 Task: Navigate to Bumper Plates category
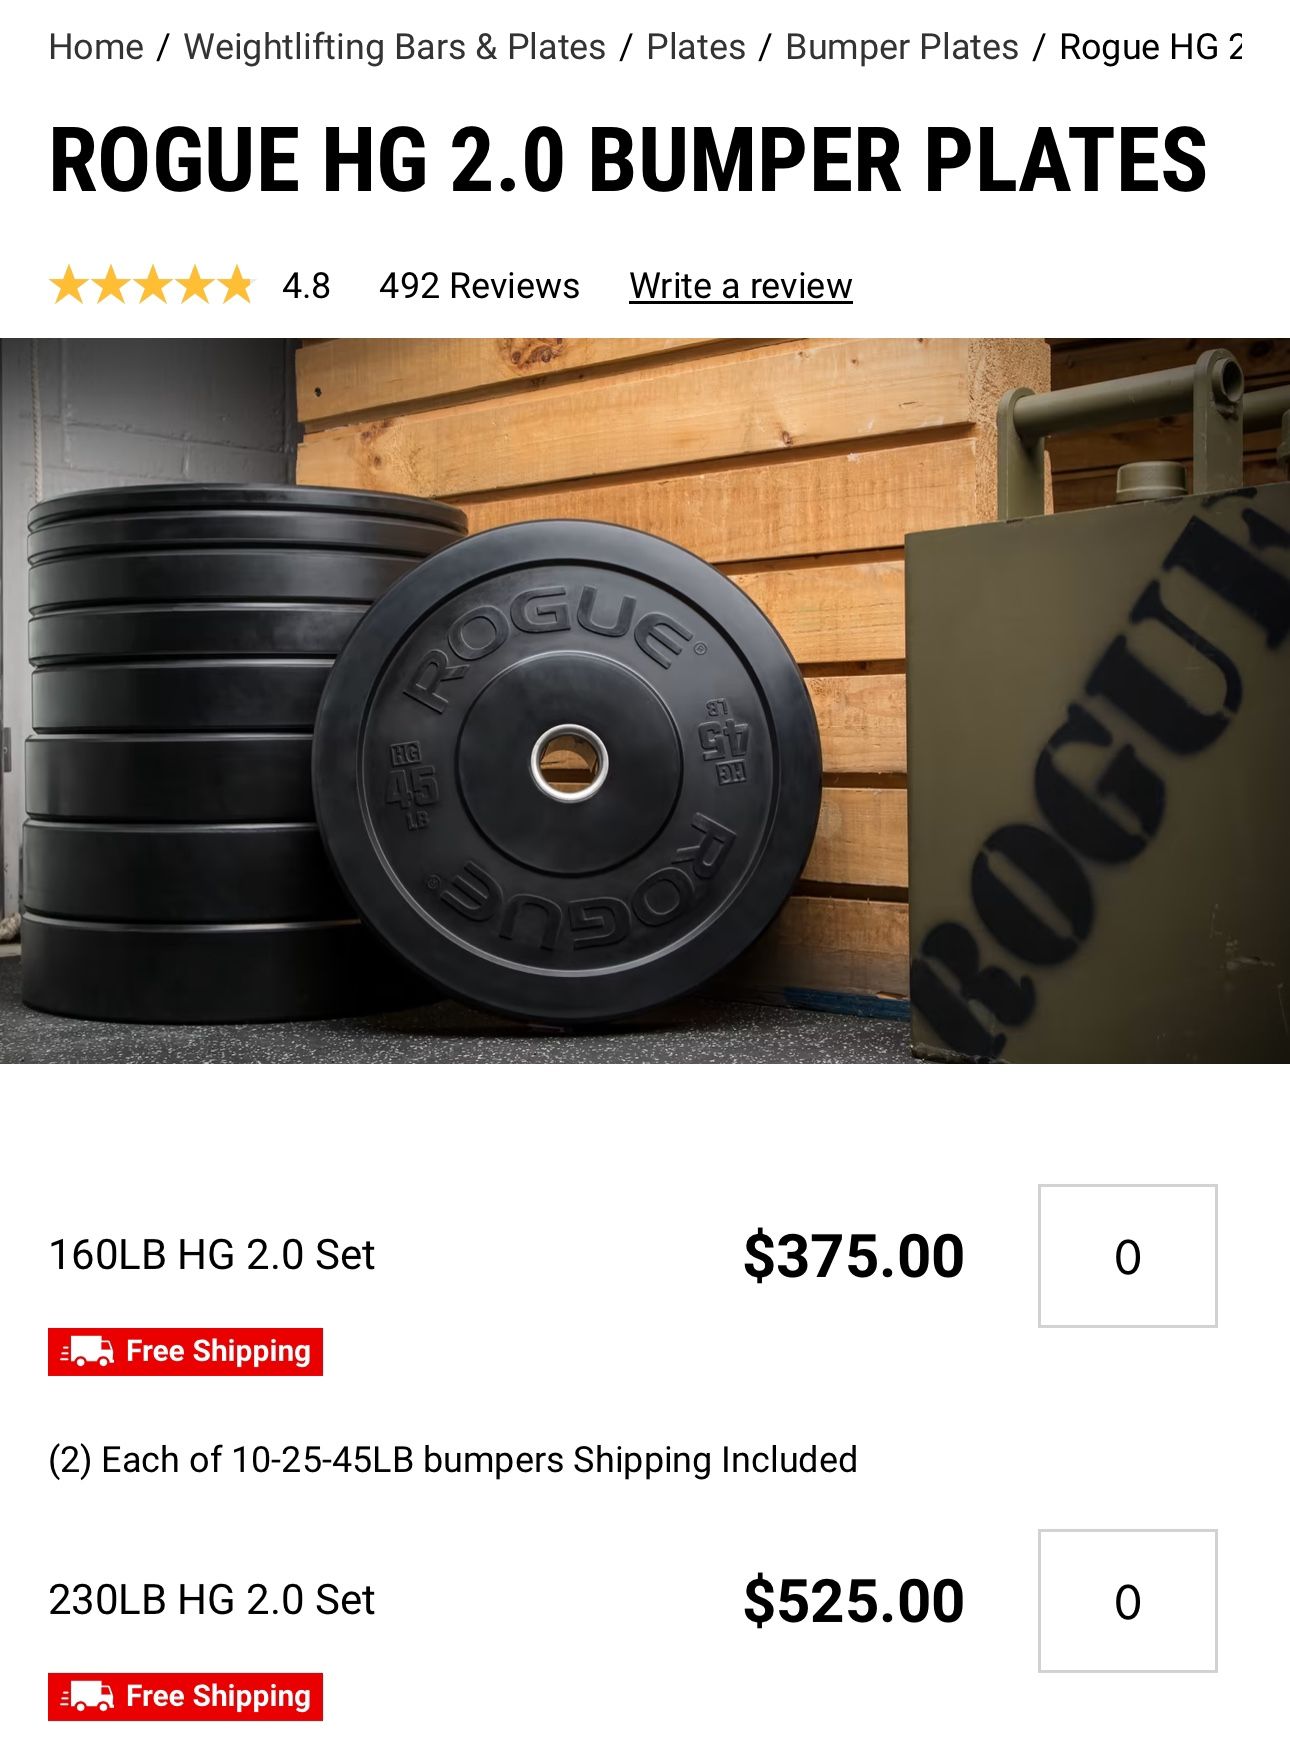901,46
